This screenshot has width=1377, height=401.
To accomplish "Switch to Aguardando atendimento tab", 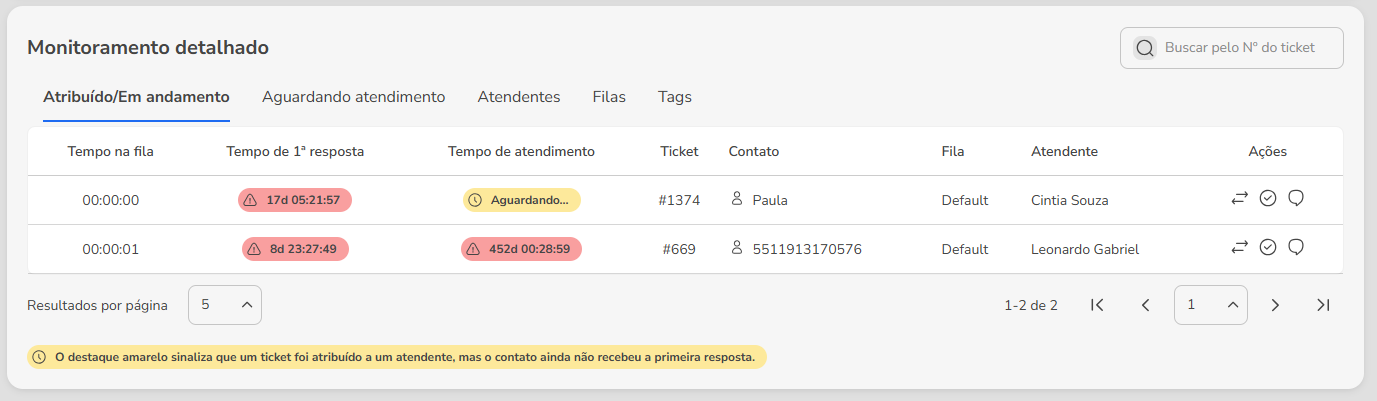I will 353,97.
